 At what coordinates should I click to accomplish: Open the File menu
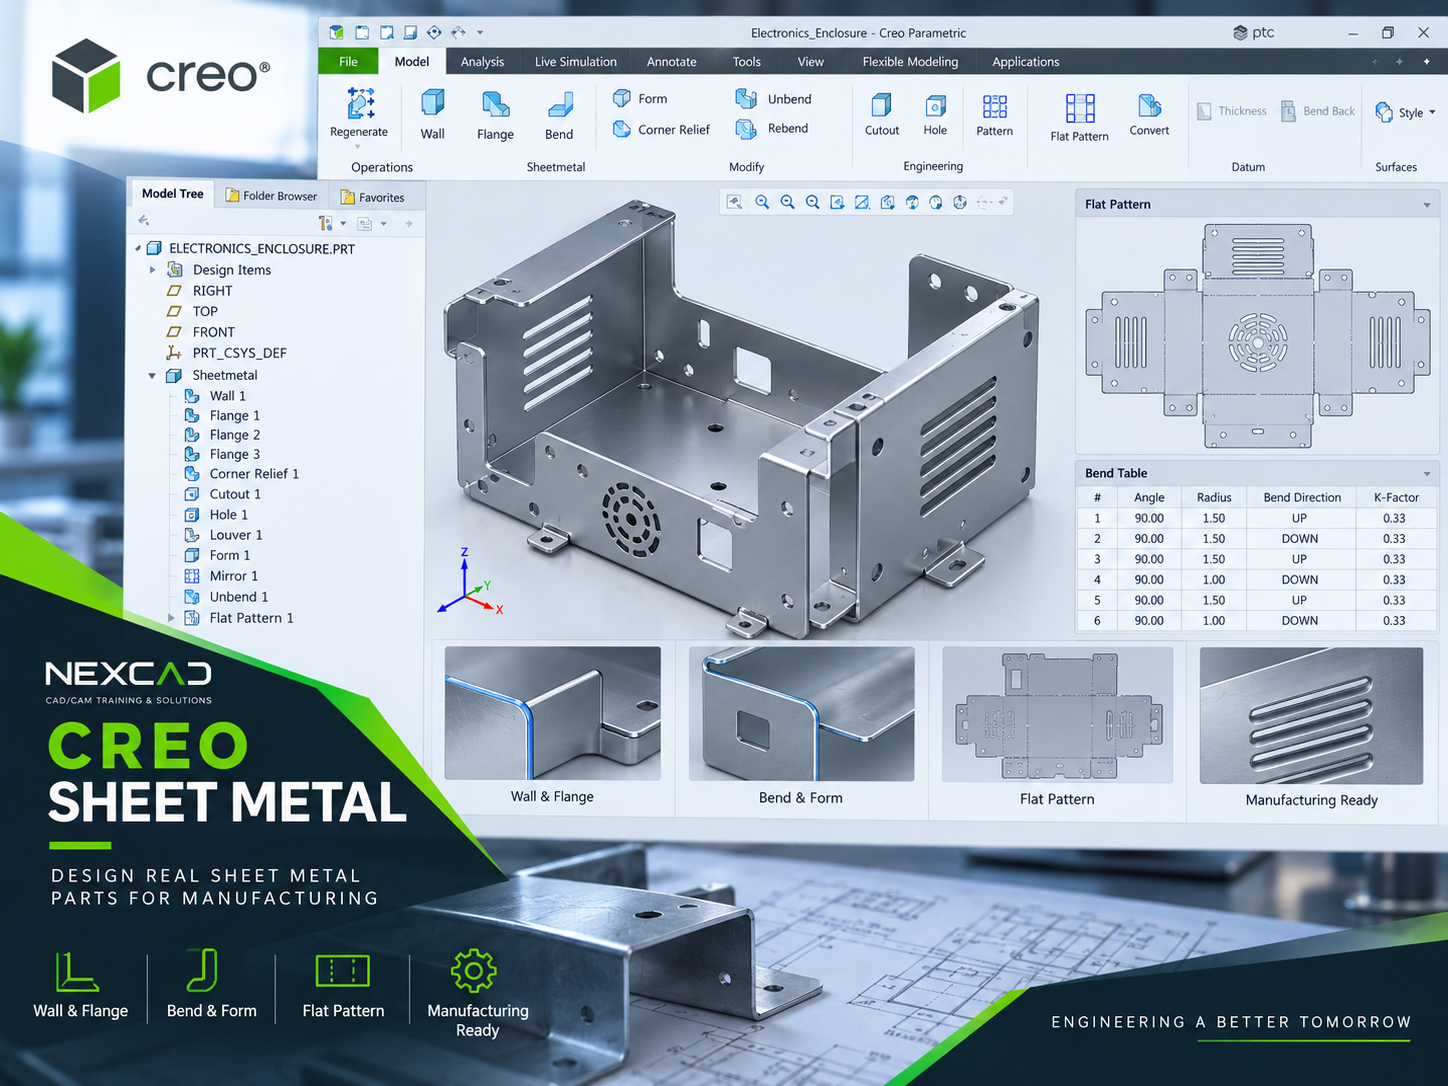click(x=348, y=61)
